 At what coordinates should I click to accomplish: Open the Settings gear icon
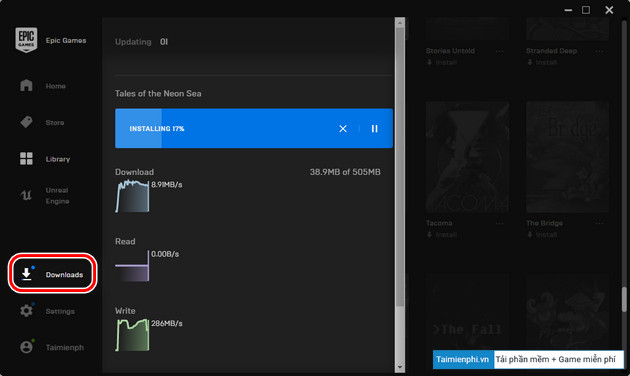tap(26, 311)
